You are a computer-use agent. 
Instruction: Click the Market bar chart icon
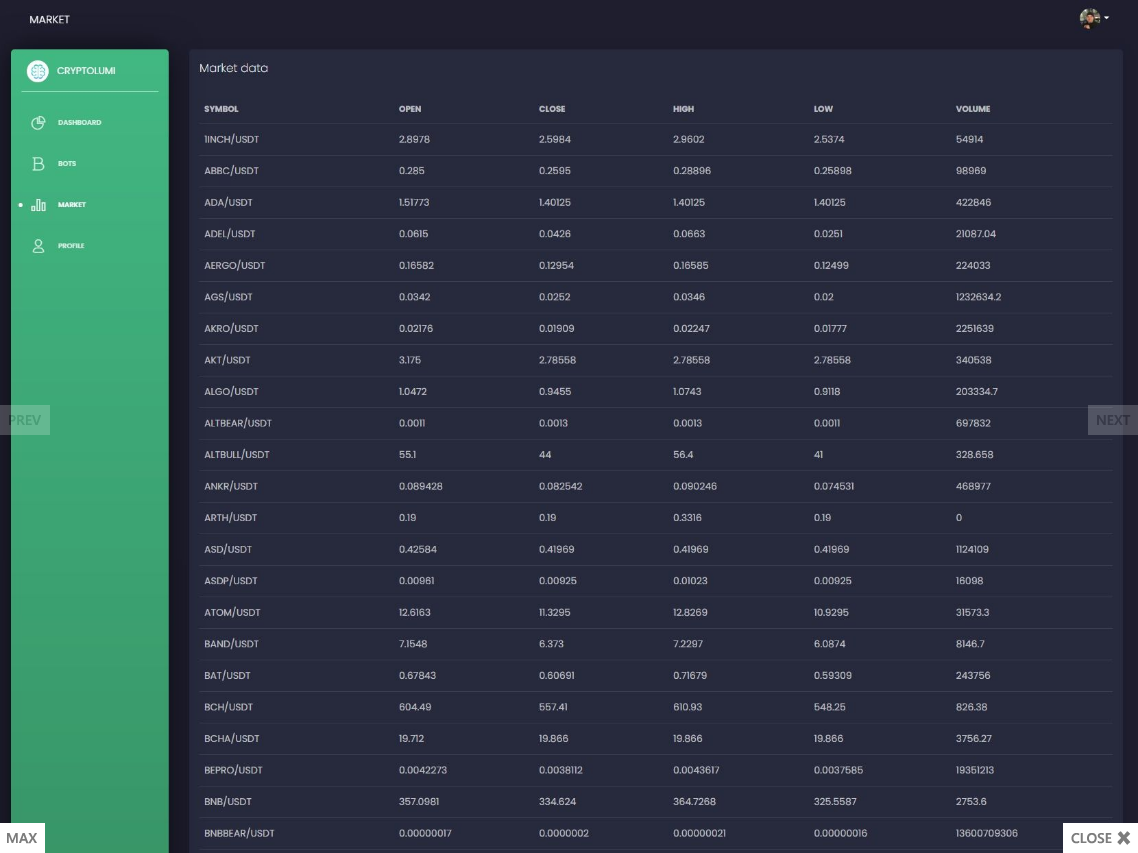[x=39, y=205]
